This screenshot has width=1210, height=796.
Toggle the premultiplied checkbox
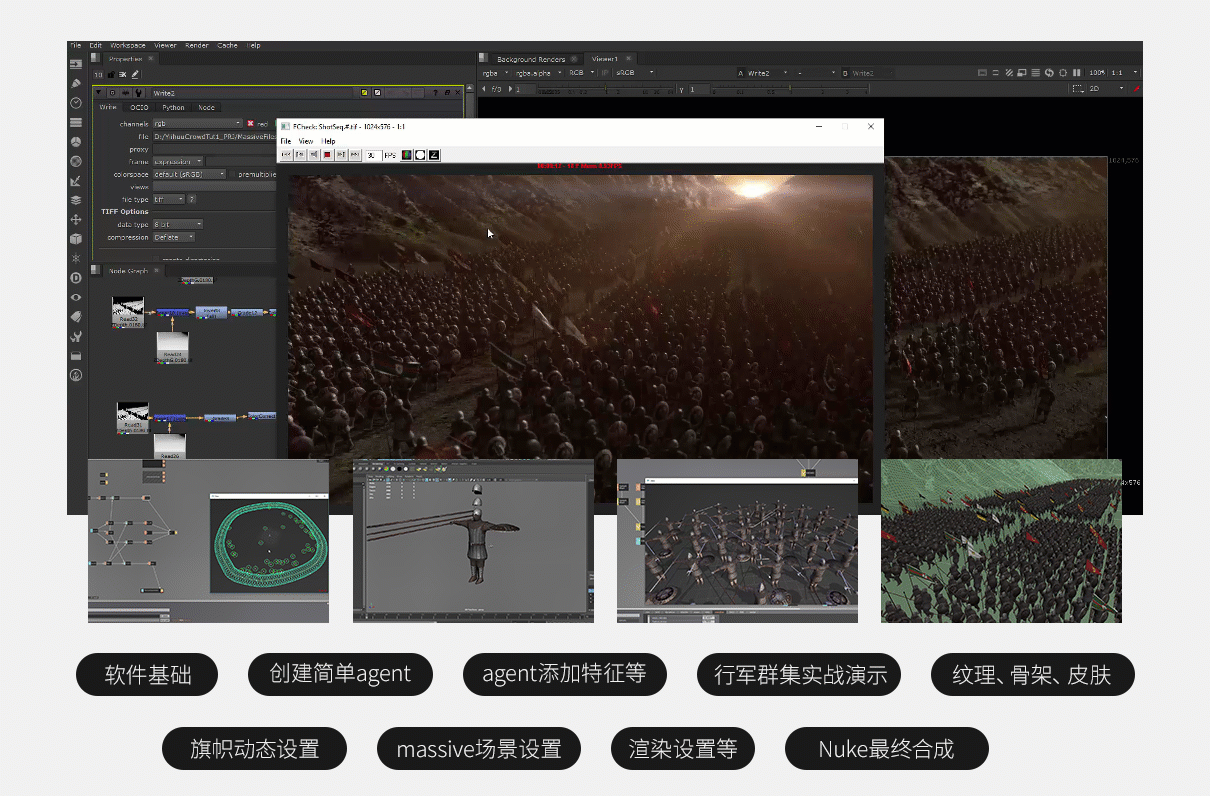[x=232, y=174]
